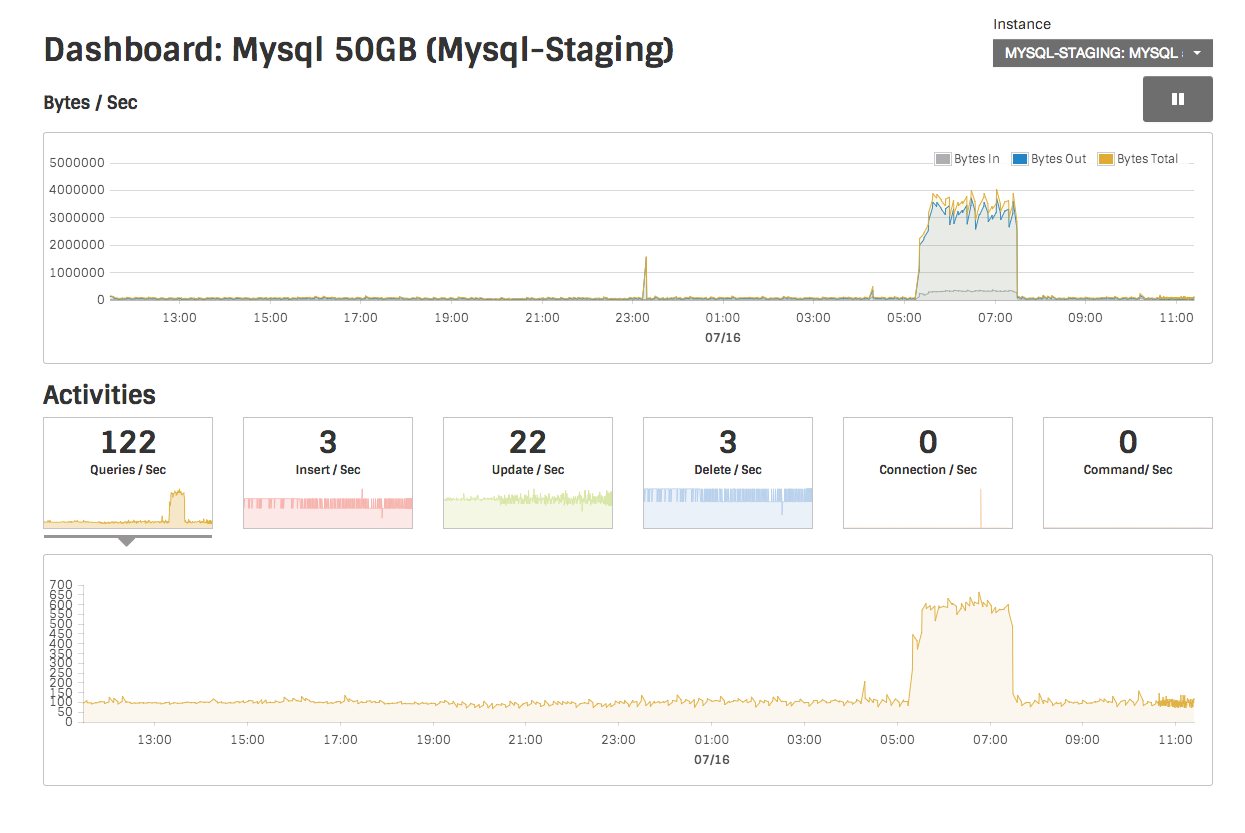This screenshot has width=1245, height=833.
Task: Click the gray Bytes In color swatch
Action: pyautogui.click(x=943, y=159)
